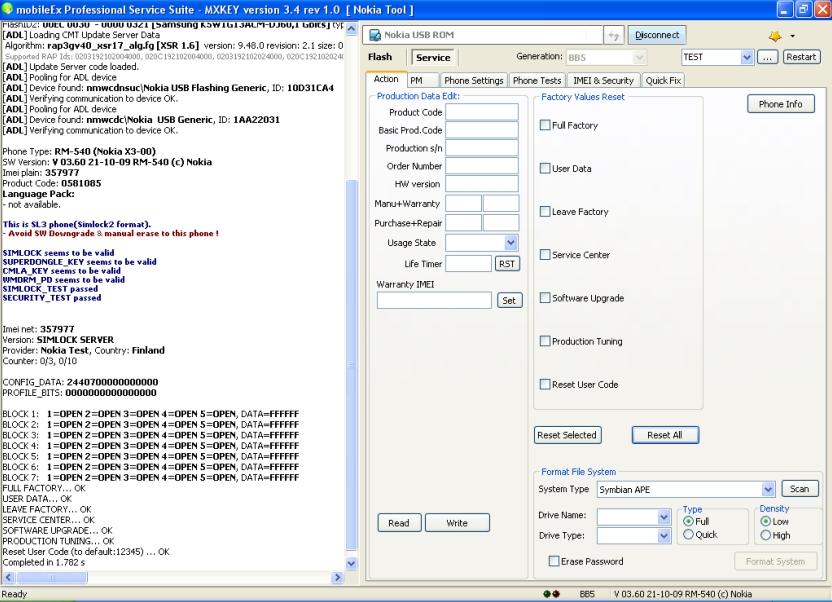
Task: Click the Disconnect button
Action: click(657, 35)
